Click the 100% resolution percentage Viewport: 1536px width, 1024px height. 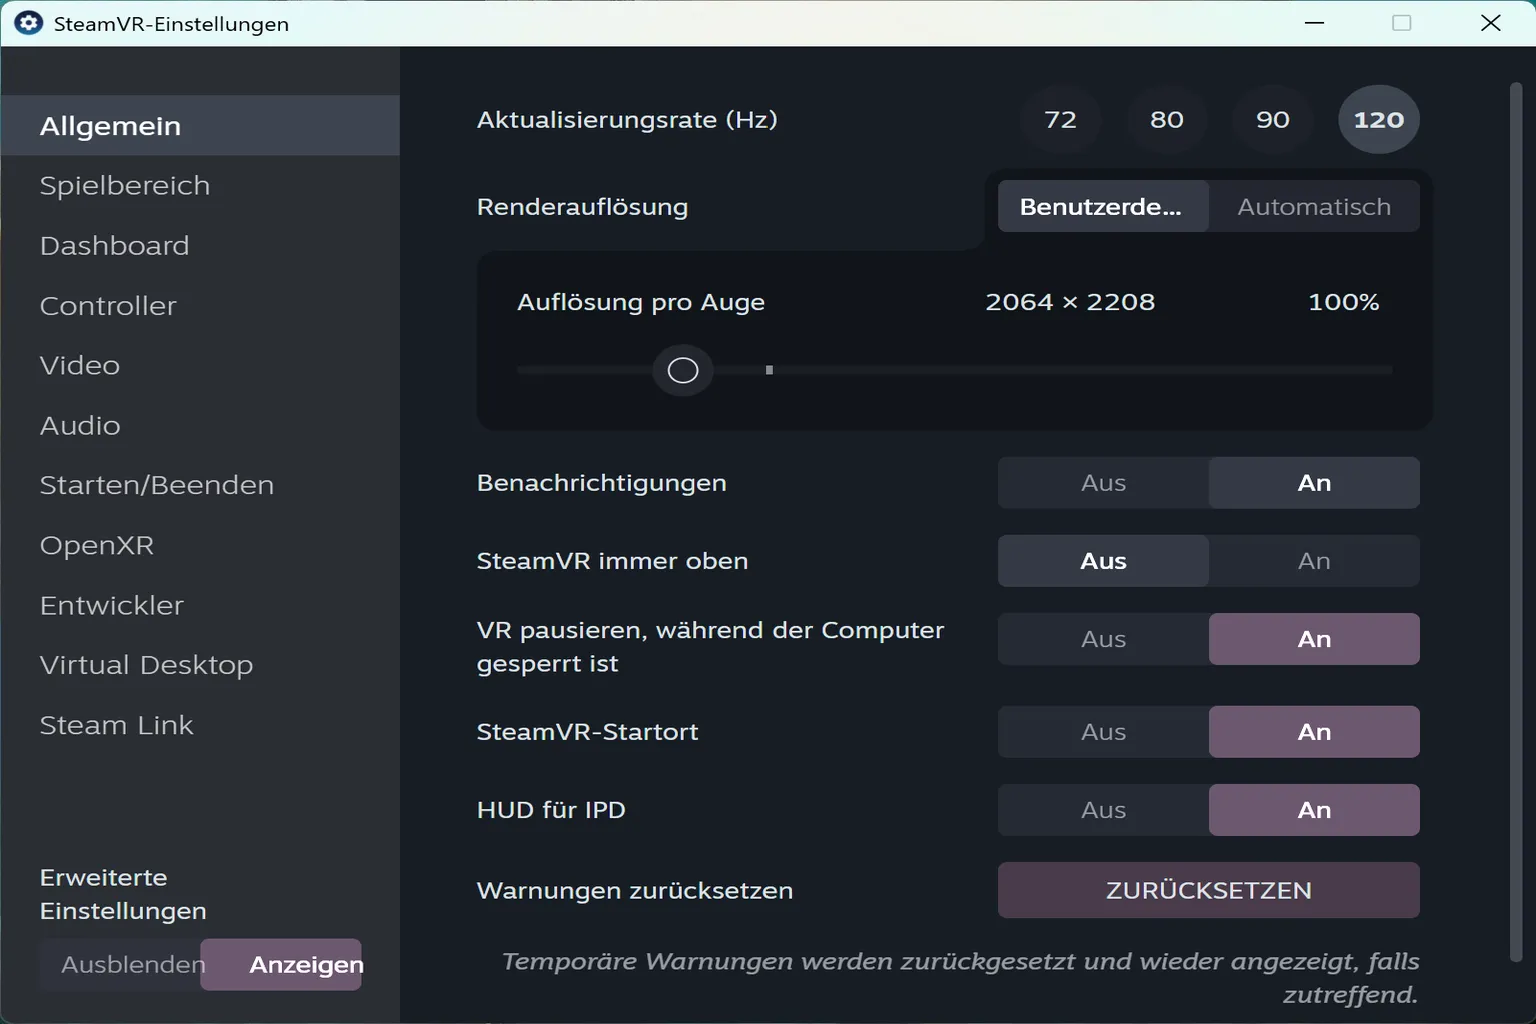pos(1344,302)
